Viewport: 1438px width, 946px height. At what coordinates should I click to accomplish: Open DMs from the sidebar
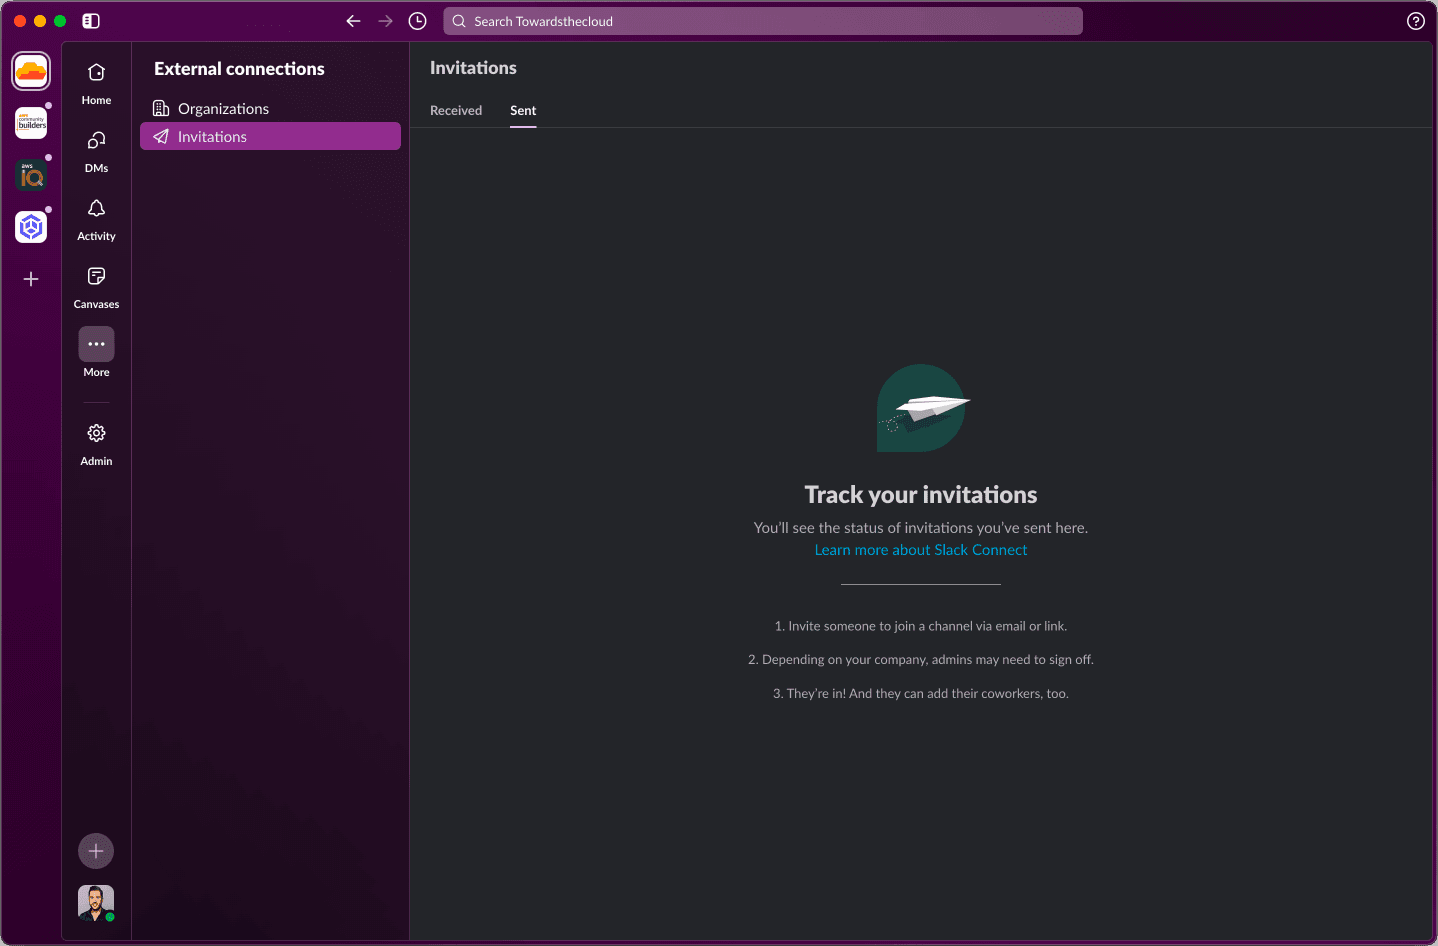coord(96,148)
